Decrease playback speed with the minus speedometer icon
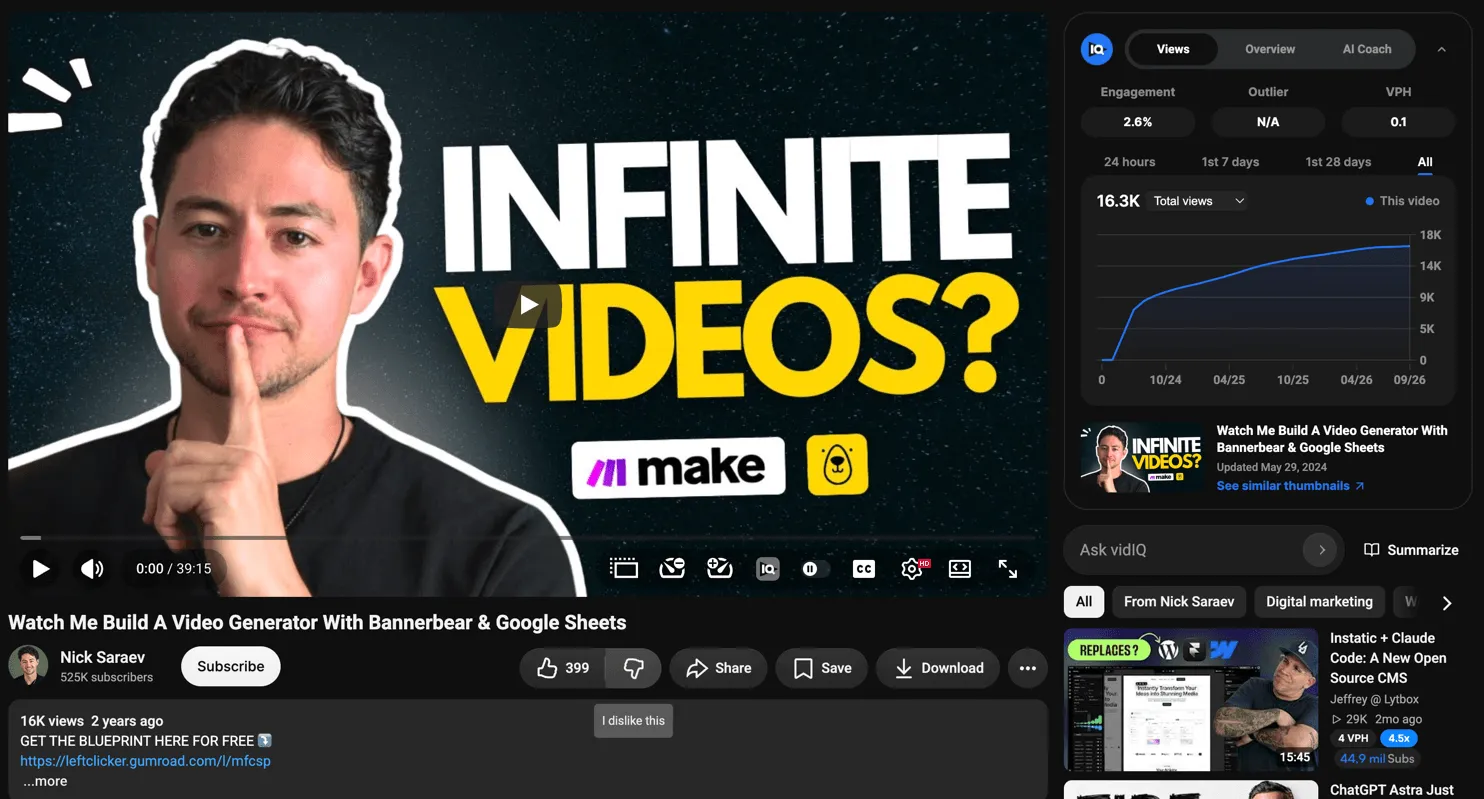 [672, 569]
